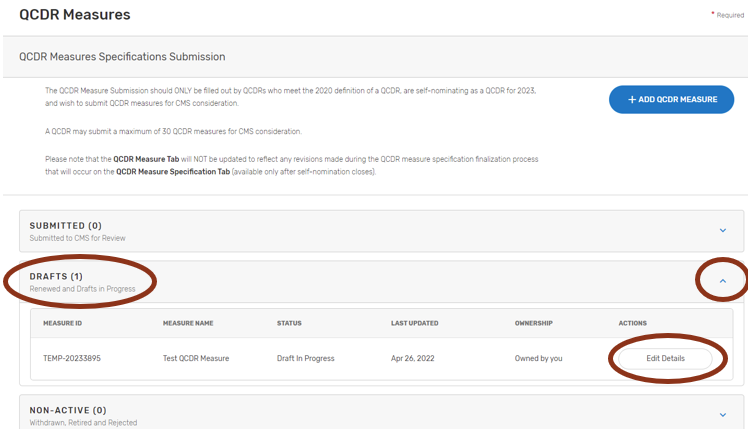Click the Test QCDR Measure name
The height and width of the screenshot is (435, 748).
pyautogui.click(x=196, y=358)
